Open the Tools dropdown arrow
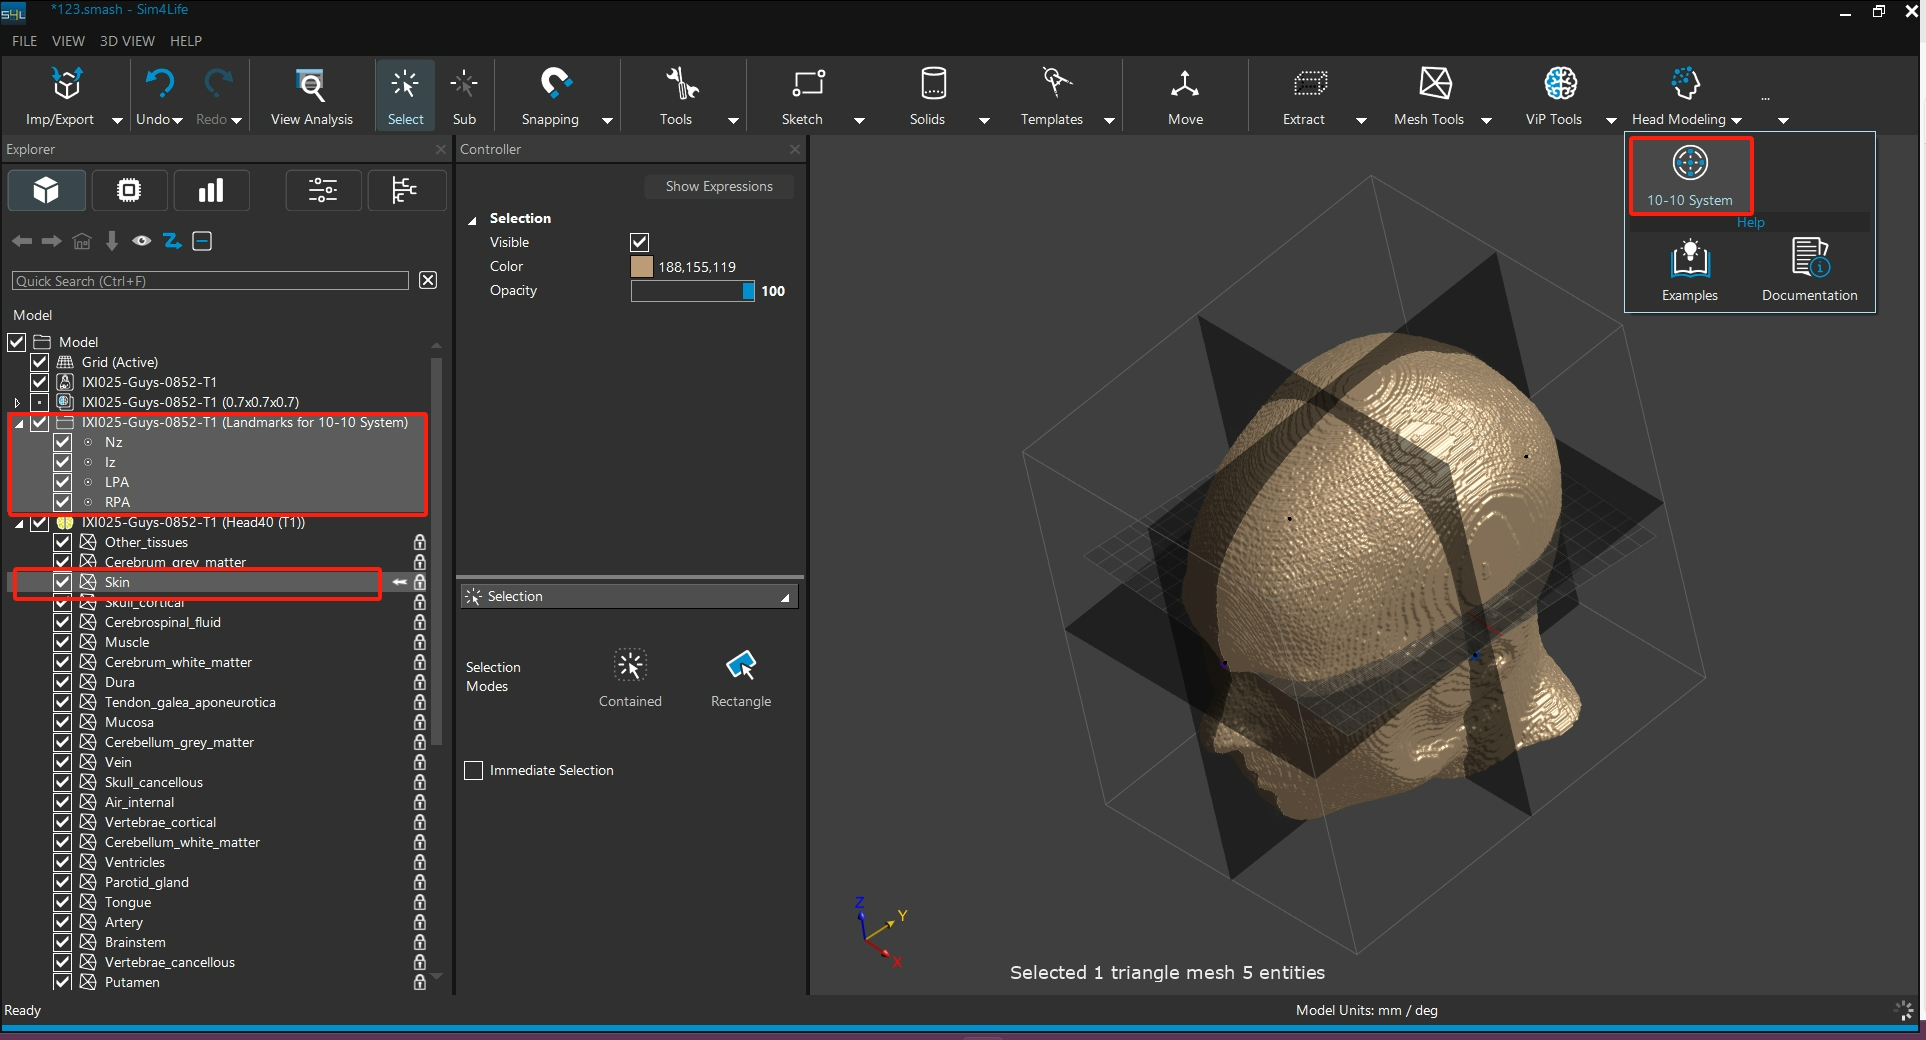The width and height of the screenshot is (1926, 1040). click(733, 120)
